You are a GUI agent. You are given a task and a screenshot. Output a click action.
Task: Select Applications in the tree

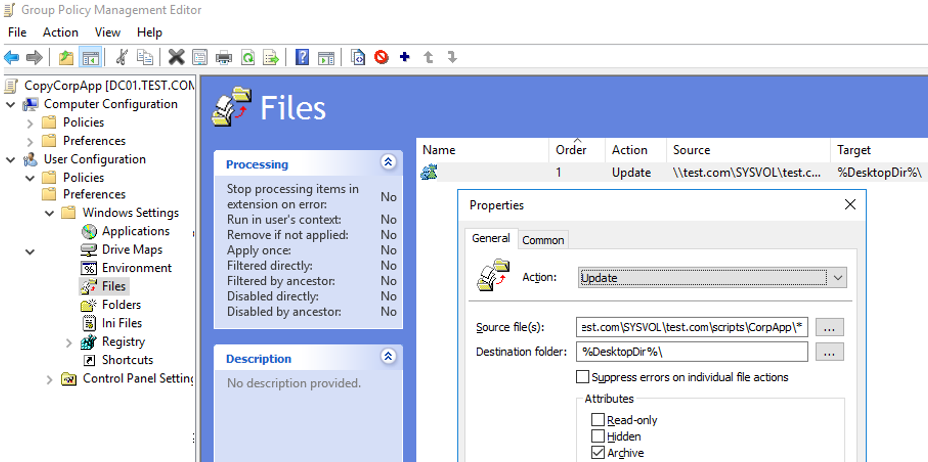[x=136, y=231]
